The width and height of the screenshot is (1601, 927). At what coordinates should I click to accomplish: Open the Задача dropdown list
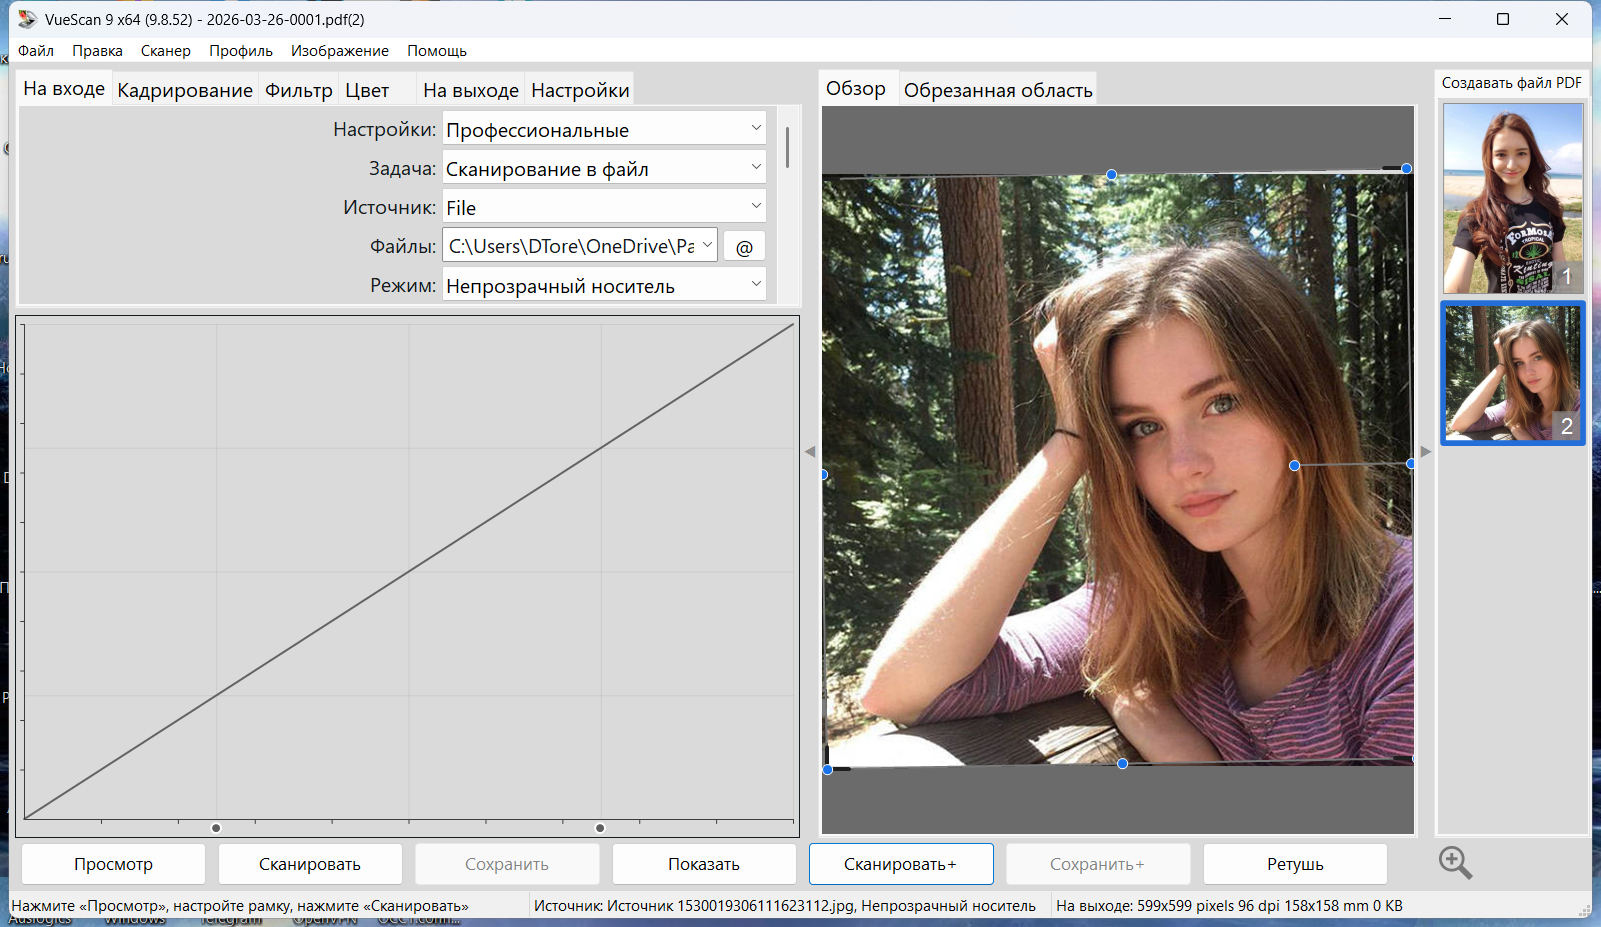point(604,169)
